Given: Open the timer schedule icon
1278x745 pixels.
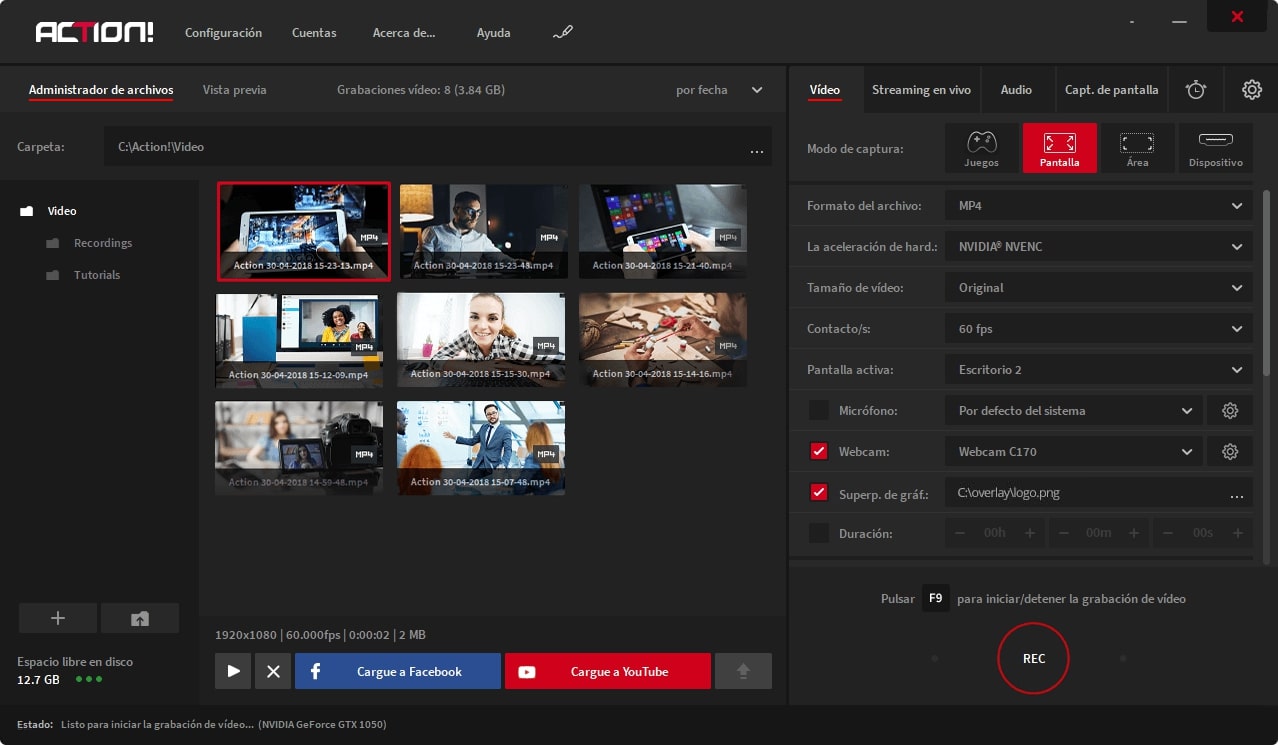Looking at the screenshot, I should click(x=1196, y=90).
